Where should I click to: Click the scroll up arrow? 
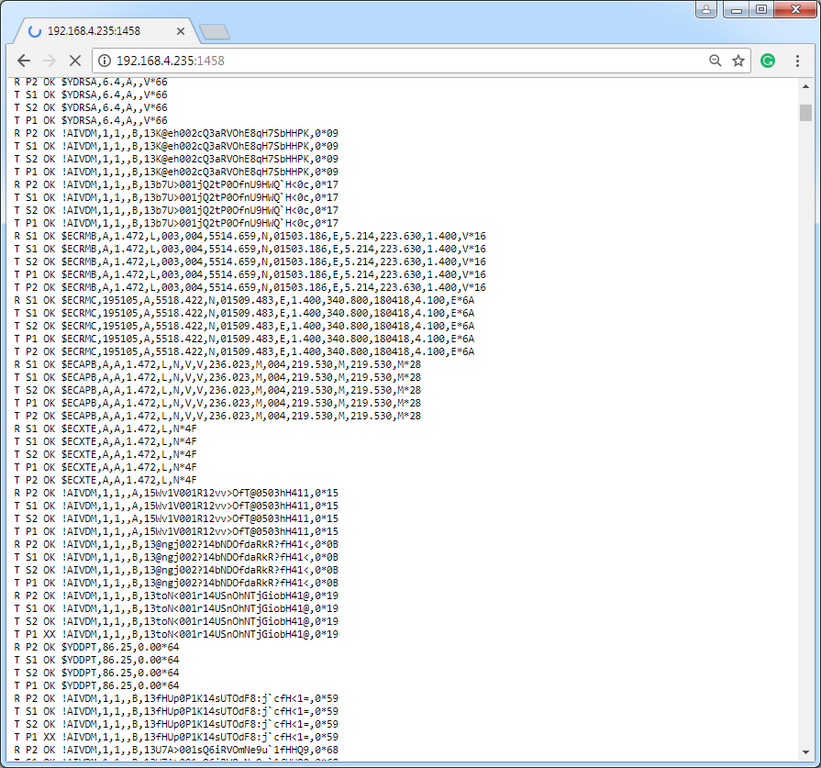coord(805,86)
